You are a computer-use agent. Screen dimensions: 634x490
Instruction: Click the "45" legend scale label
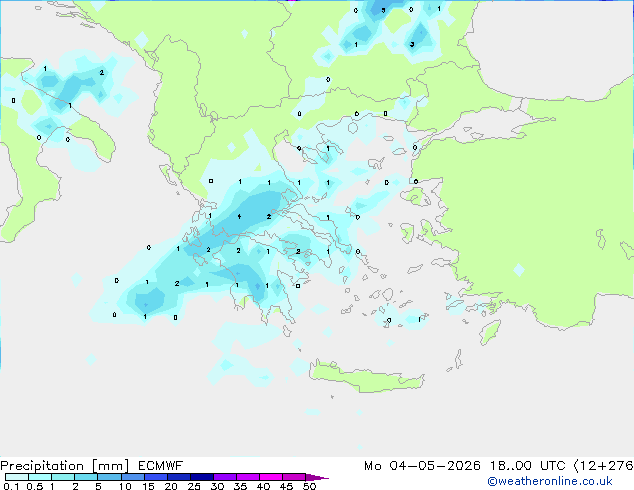click(x=286, y=486)
